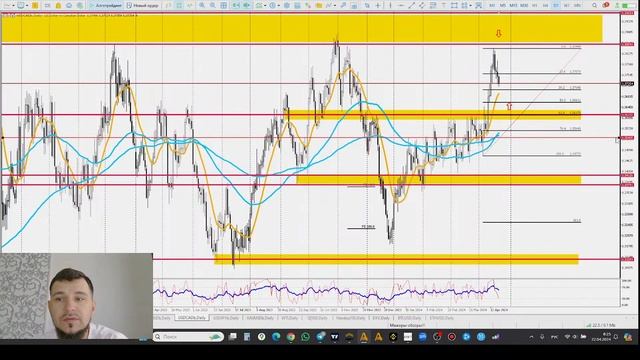This screenshot has width=640, height=360.
Task: Switch chart to H1 timeframe
Action: (534, 6)
